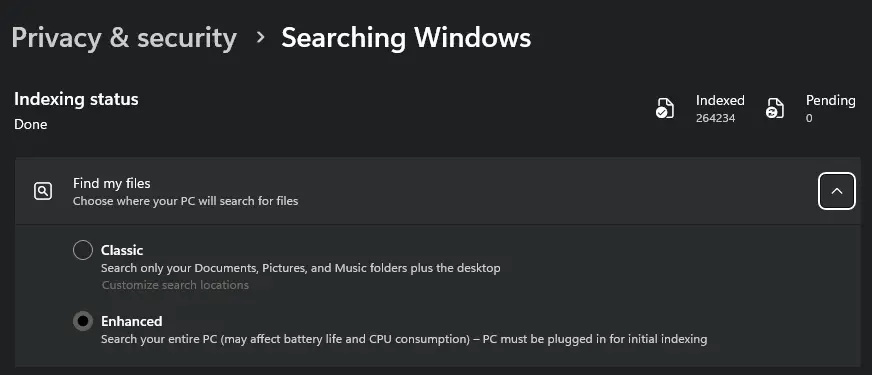Click the Find my files magnifier icon

(43, 191)
